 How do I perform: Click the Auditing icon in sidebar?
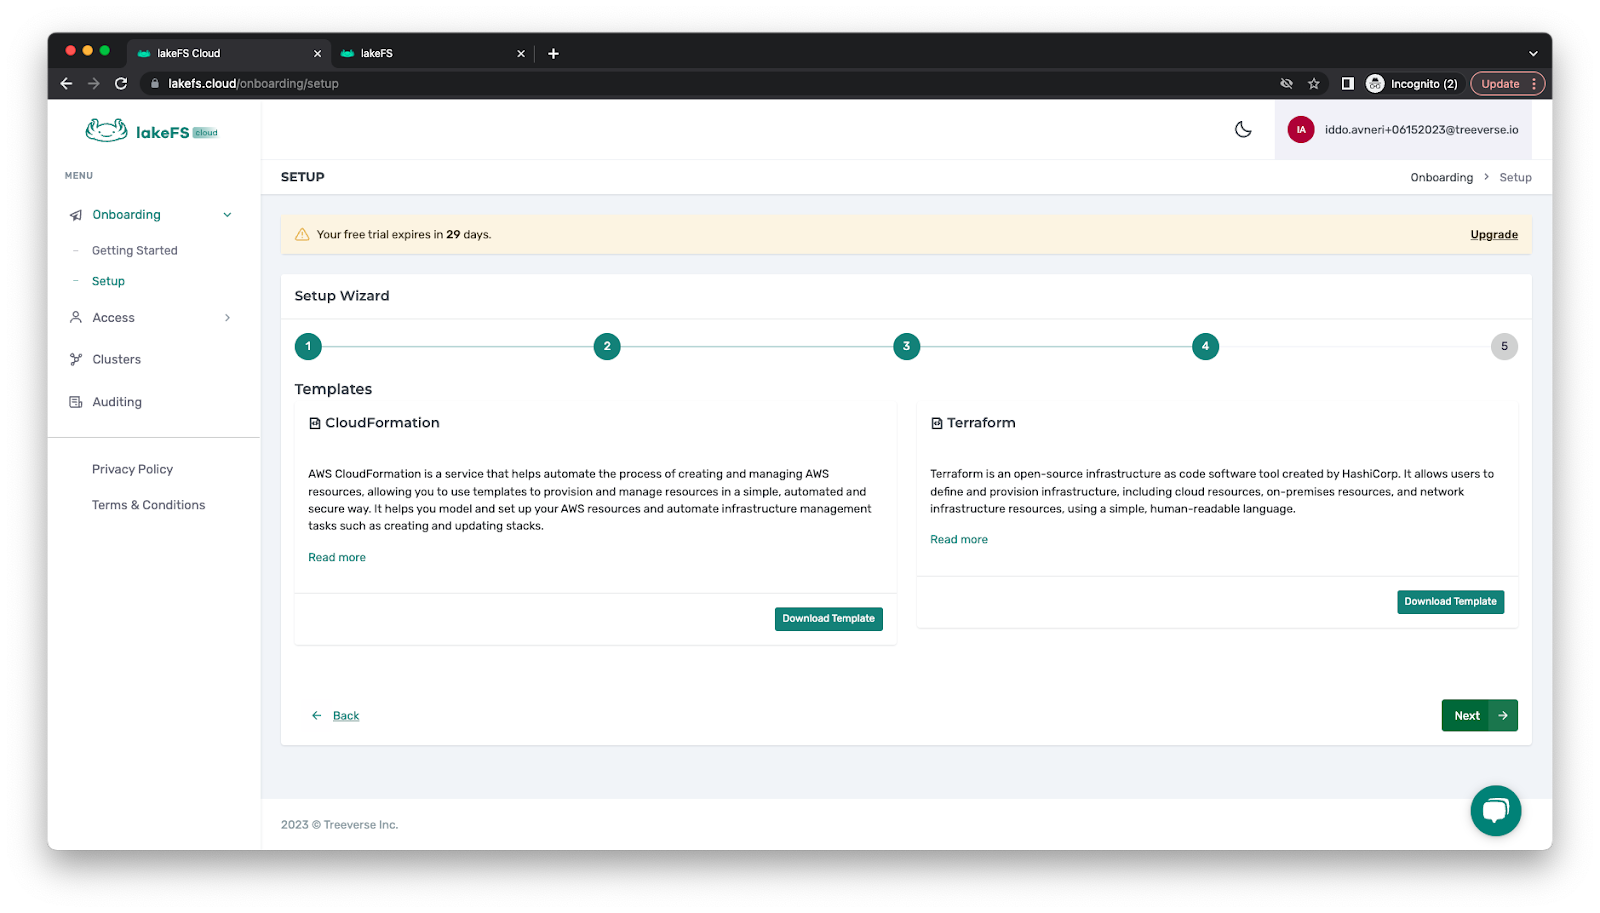pyautogui.click(x=76, y=402)
